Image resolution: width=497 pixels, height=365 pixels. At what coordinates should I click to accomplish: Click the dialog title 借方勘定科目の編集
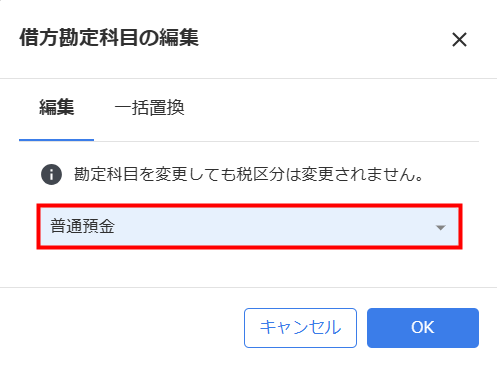[109, 37]
